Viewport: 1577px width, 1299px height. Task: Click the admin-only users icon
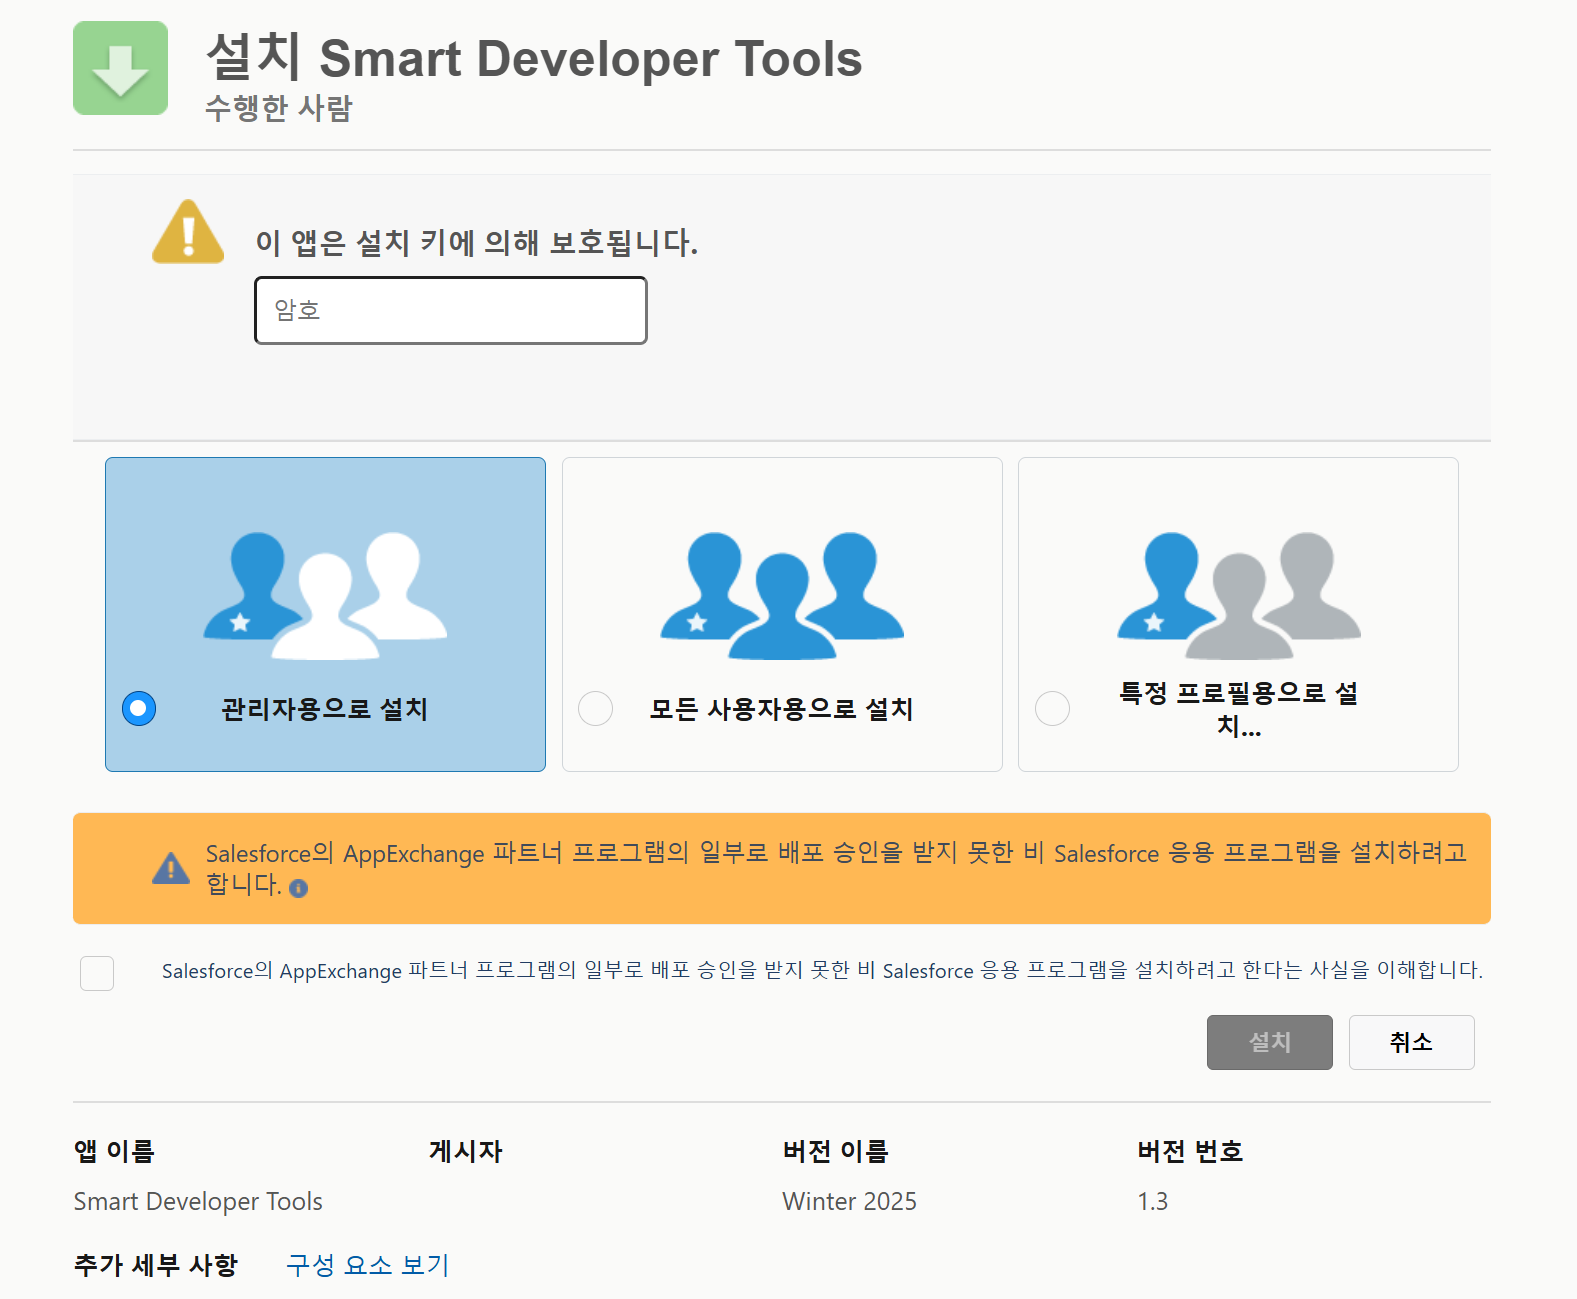click(325, 595)
